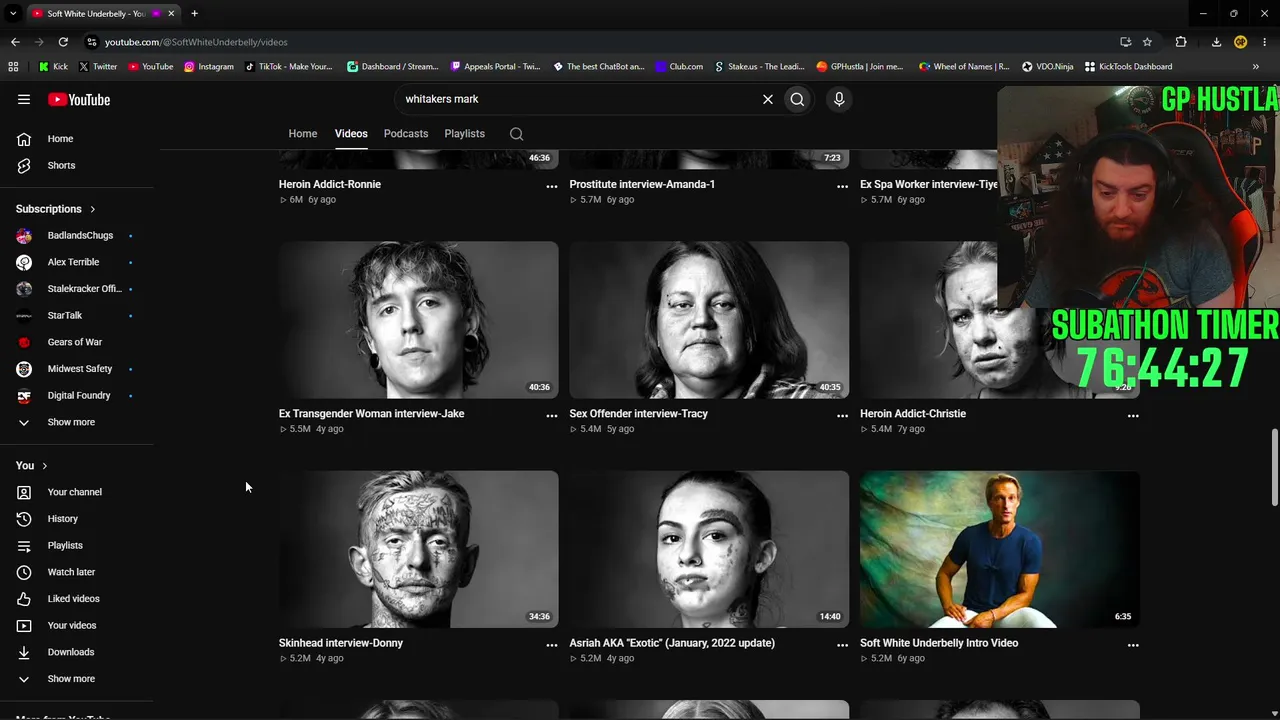Play the Ex Transgender Woman interview-Jake thumbnail
The image size is (1280, 720).
pos(419,320)
